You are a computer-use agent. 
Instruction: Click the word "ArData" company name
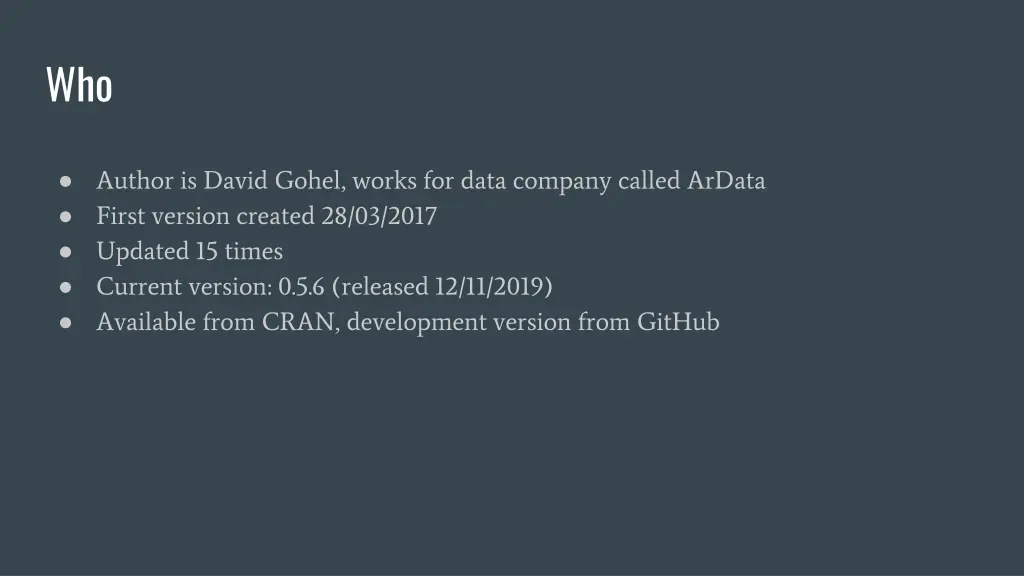pyautogui.click(x=726, y=180)
